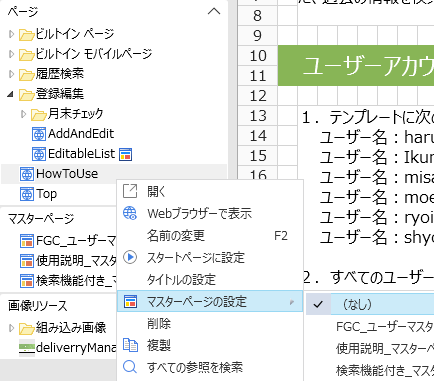Select 検索機能付き_マスタ in submenu
Screen dimensions: 434x381
[x=370, y=370]
